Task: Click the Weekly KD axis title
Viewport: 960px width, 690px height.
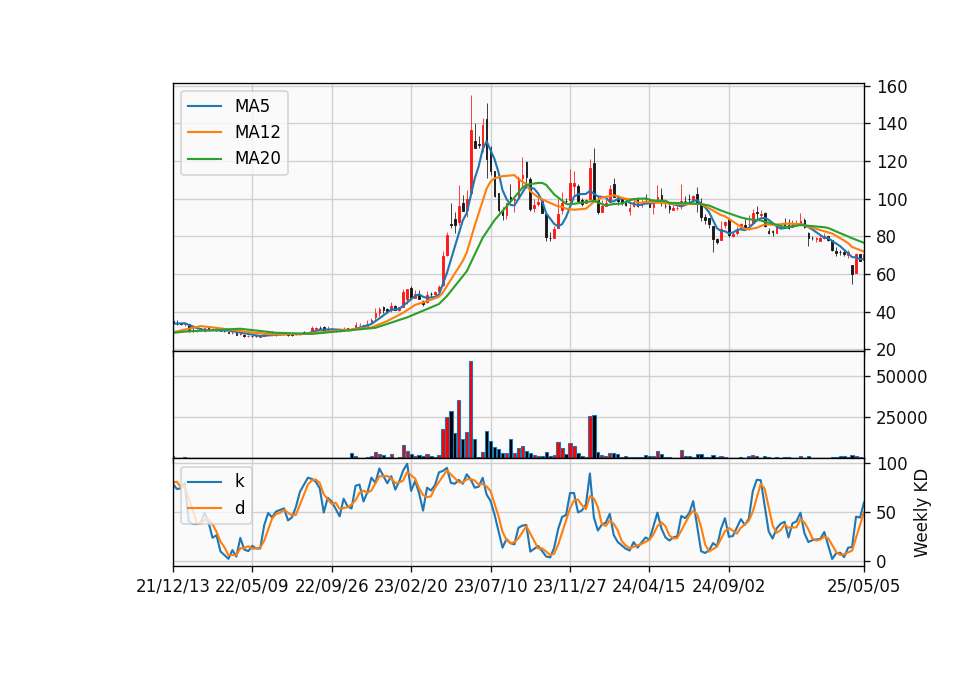Action: coord(920,513)
